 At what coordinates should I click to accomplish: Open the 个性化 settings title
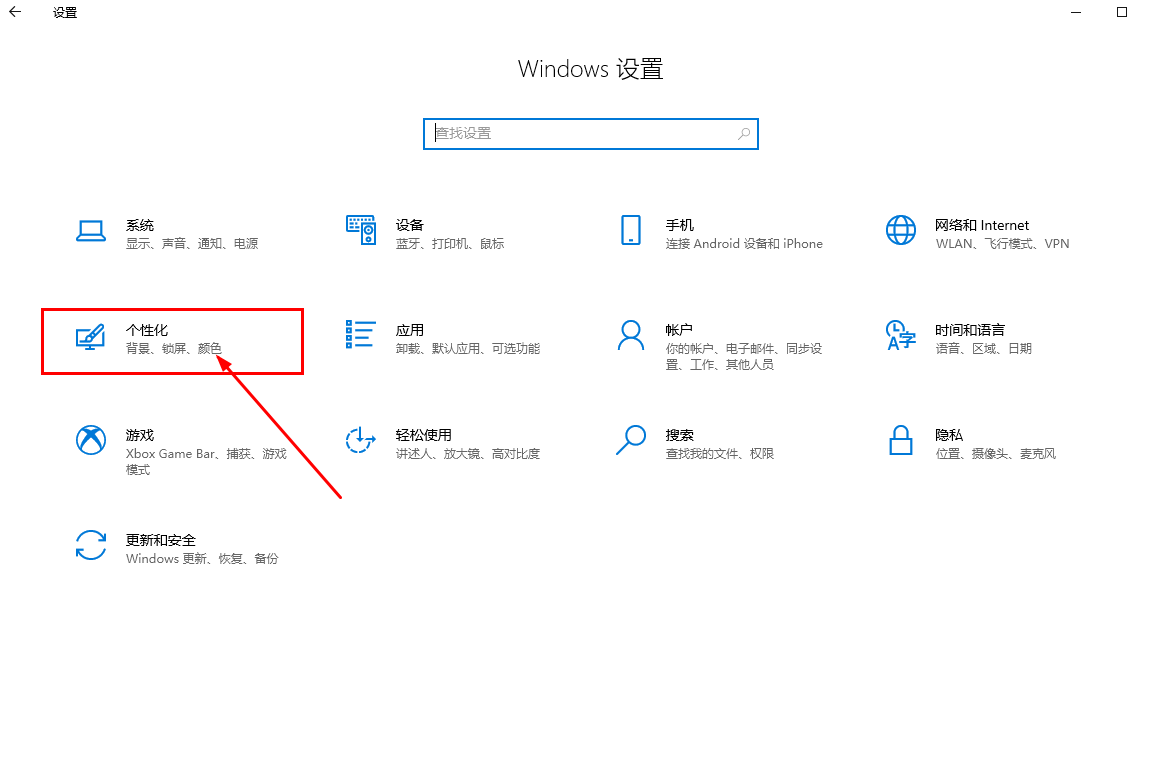147,330
